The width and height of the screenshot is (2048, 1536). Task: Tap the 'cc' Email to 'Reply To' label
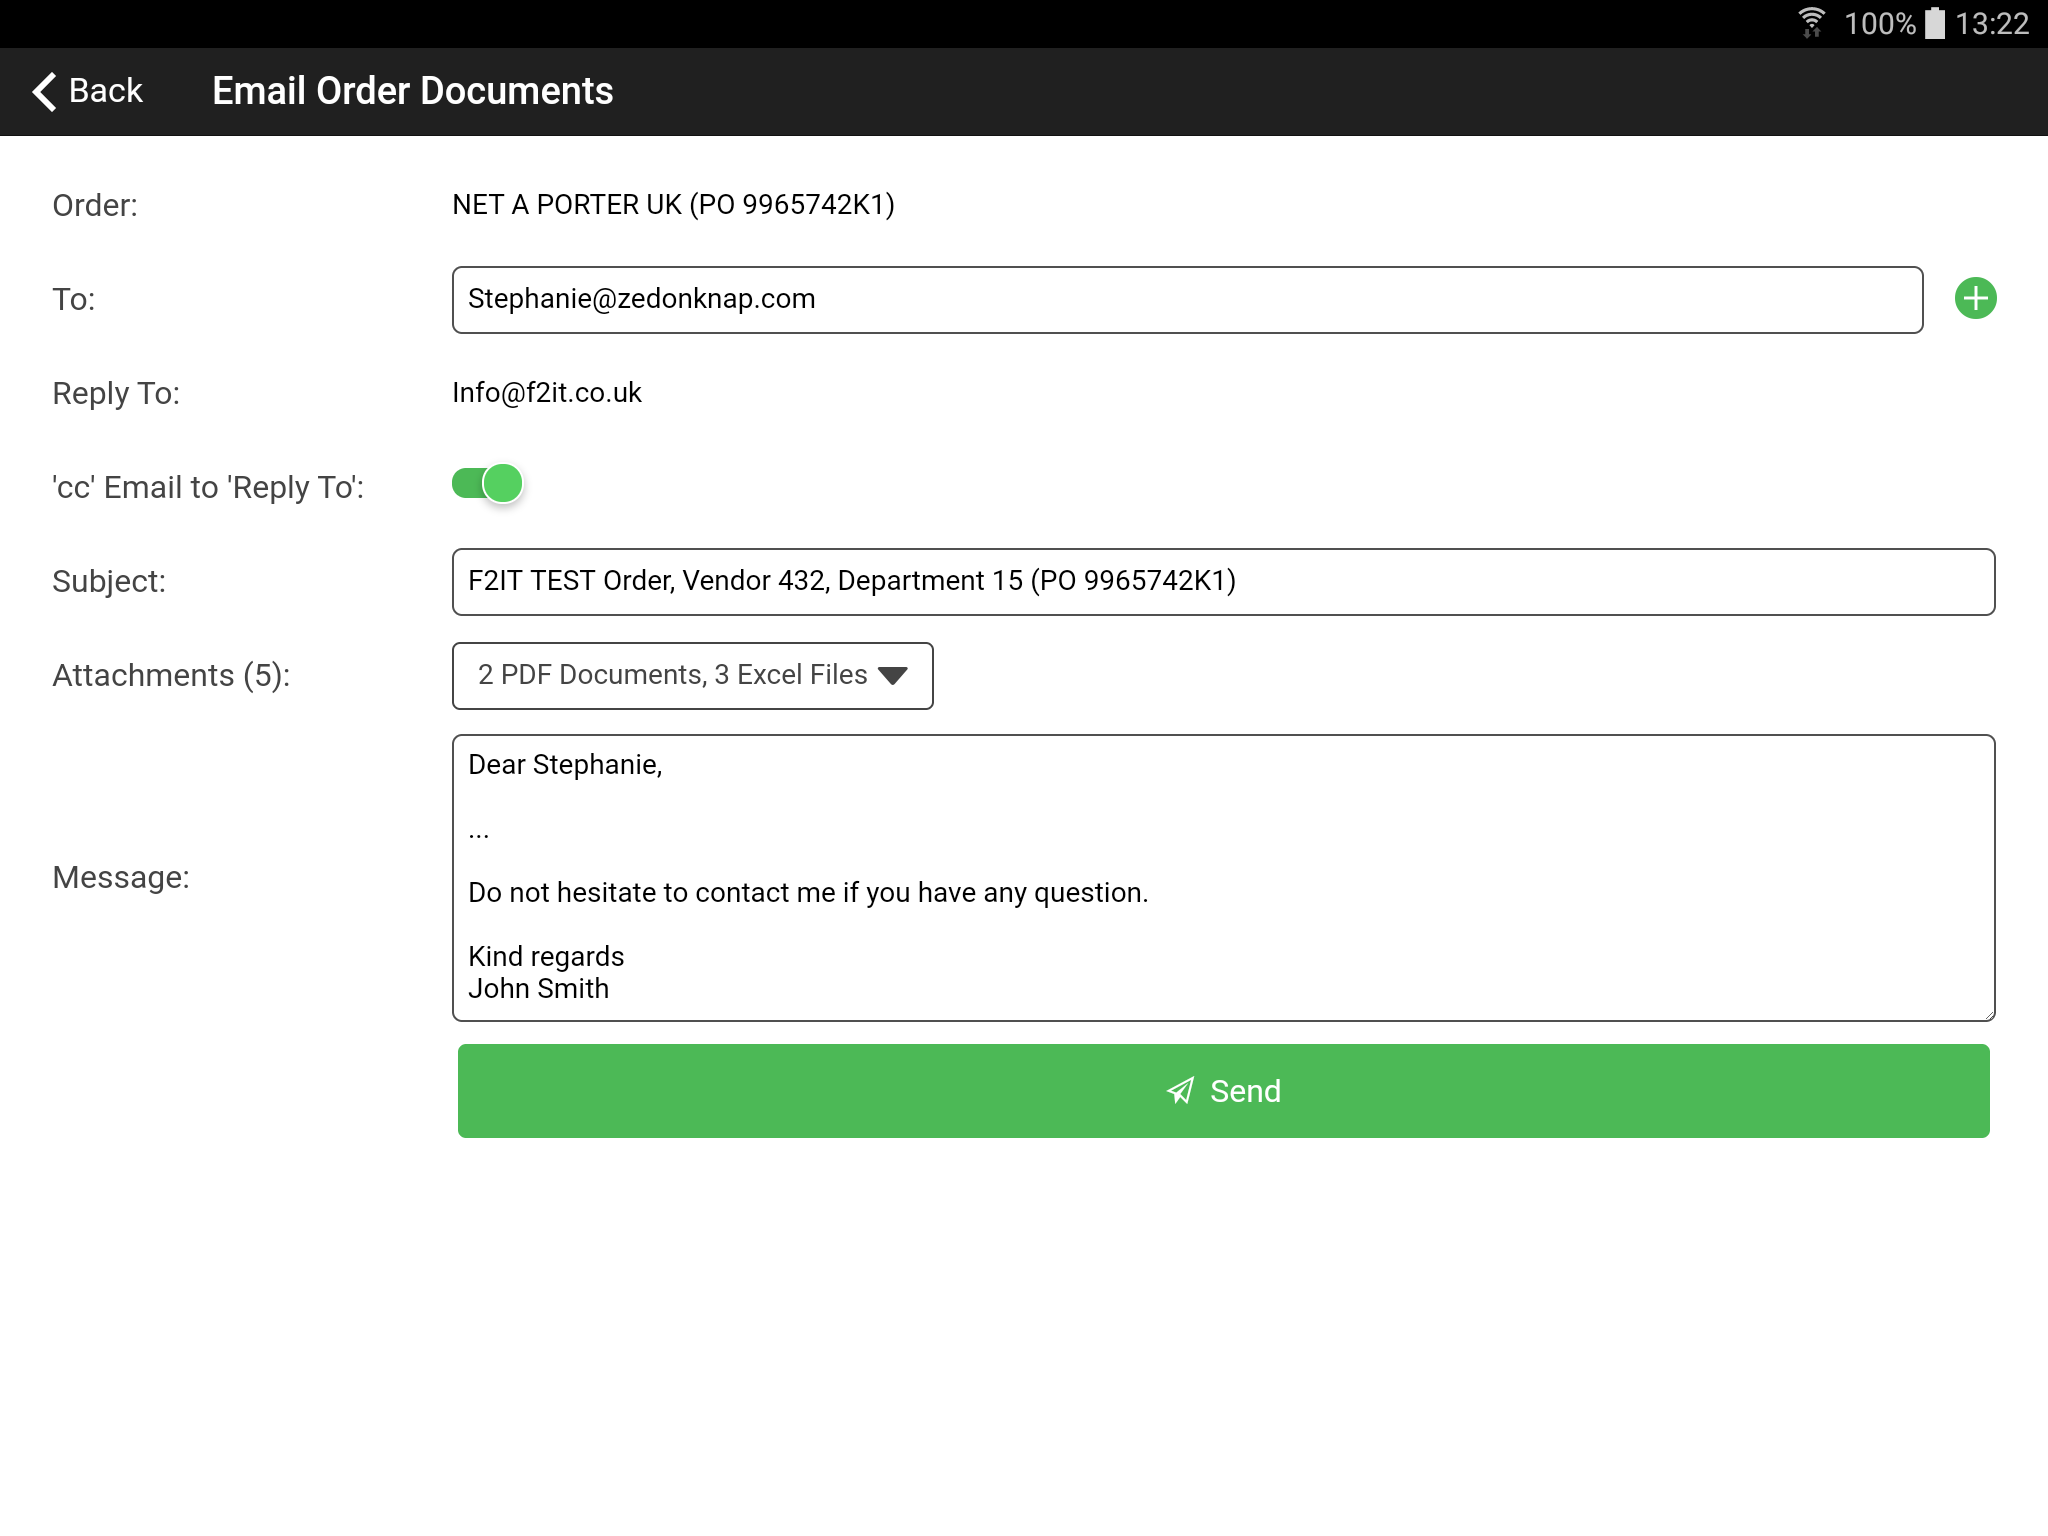click(208, 488)
